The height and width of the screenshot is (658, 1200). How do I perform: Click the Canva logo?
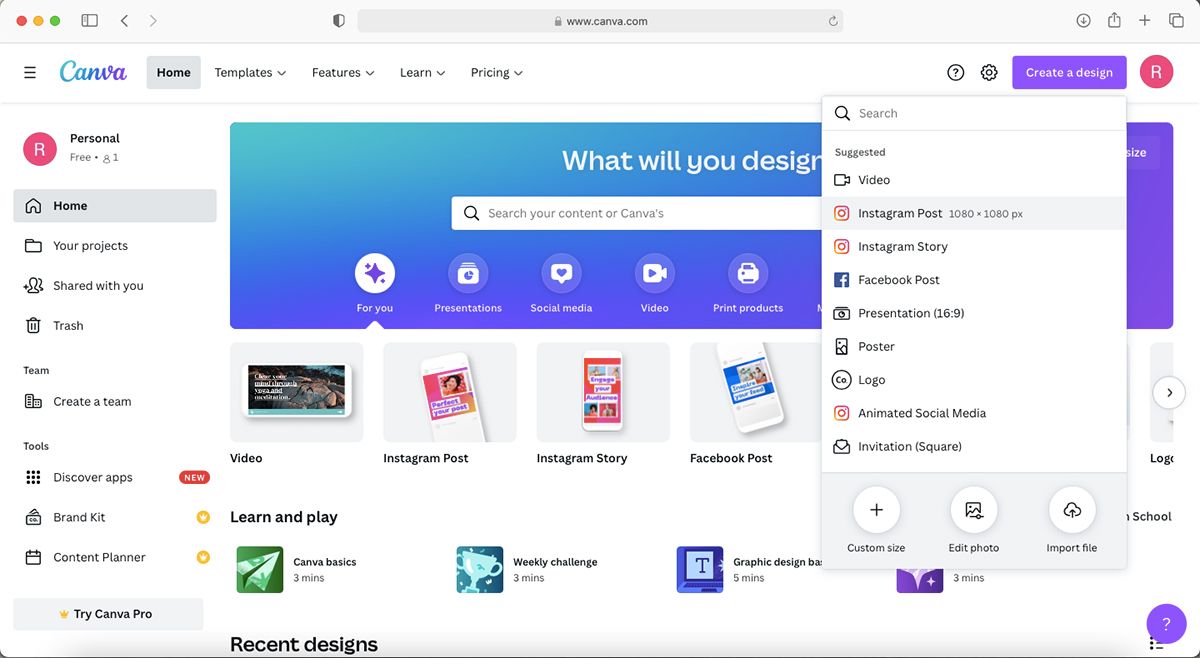(93, 72)
